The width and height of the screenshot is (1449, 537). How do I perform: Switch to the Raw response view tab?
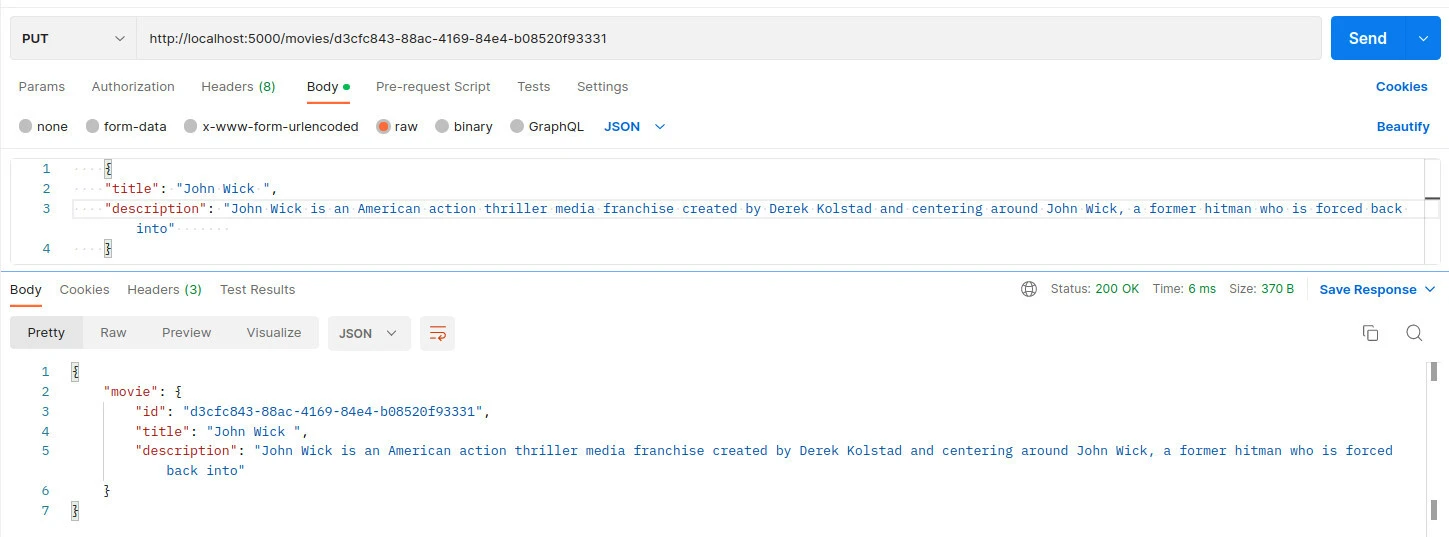pyautogui.click(x=113, y=333)
